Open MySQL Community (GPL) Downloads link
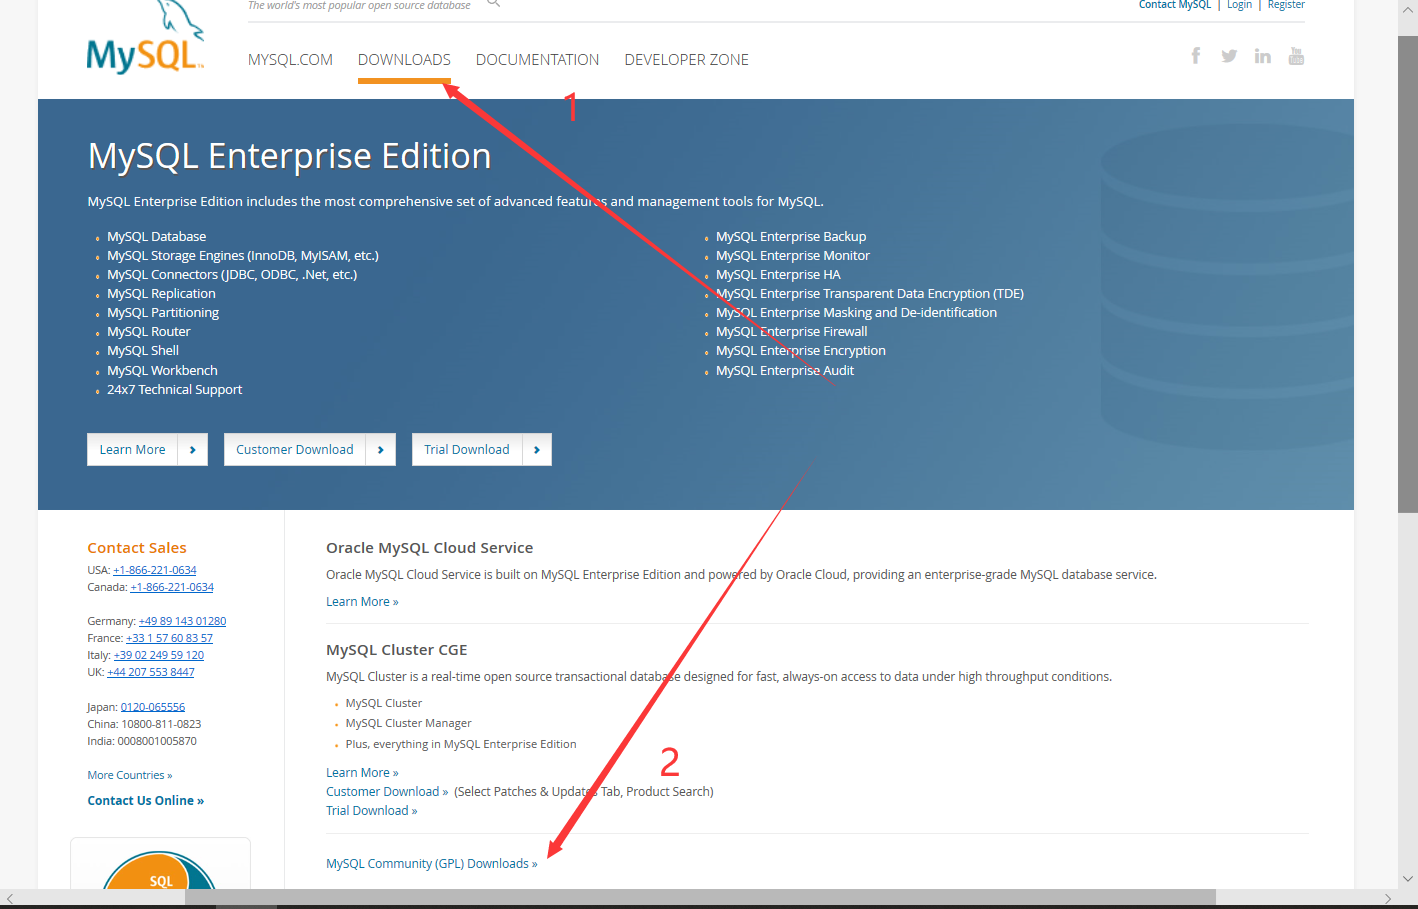The width and height of the screenshot is (1418, 909). point(432,864)
